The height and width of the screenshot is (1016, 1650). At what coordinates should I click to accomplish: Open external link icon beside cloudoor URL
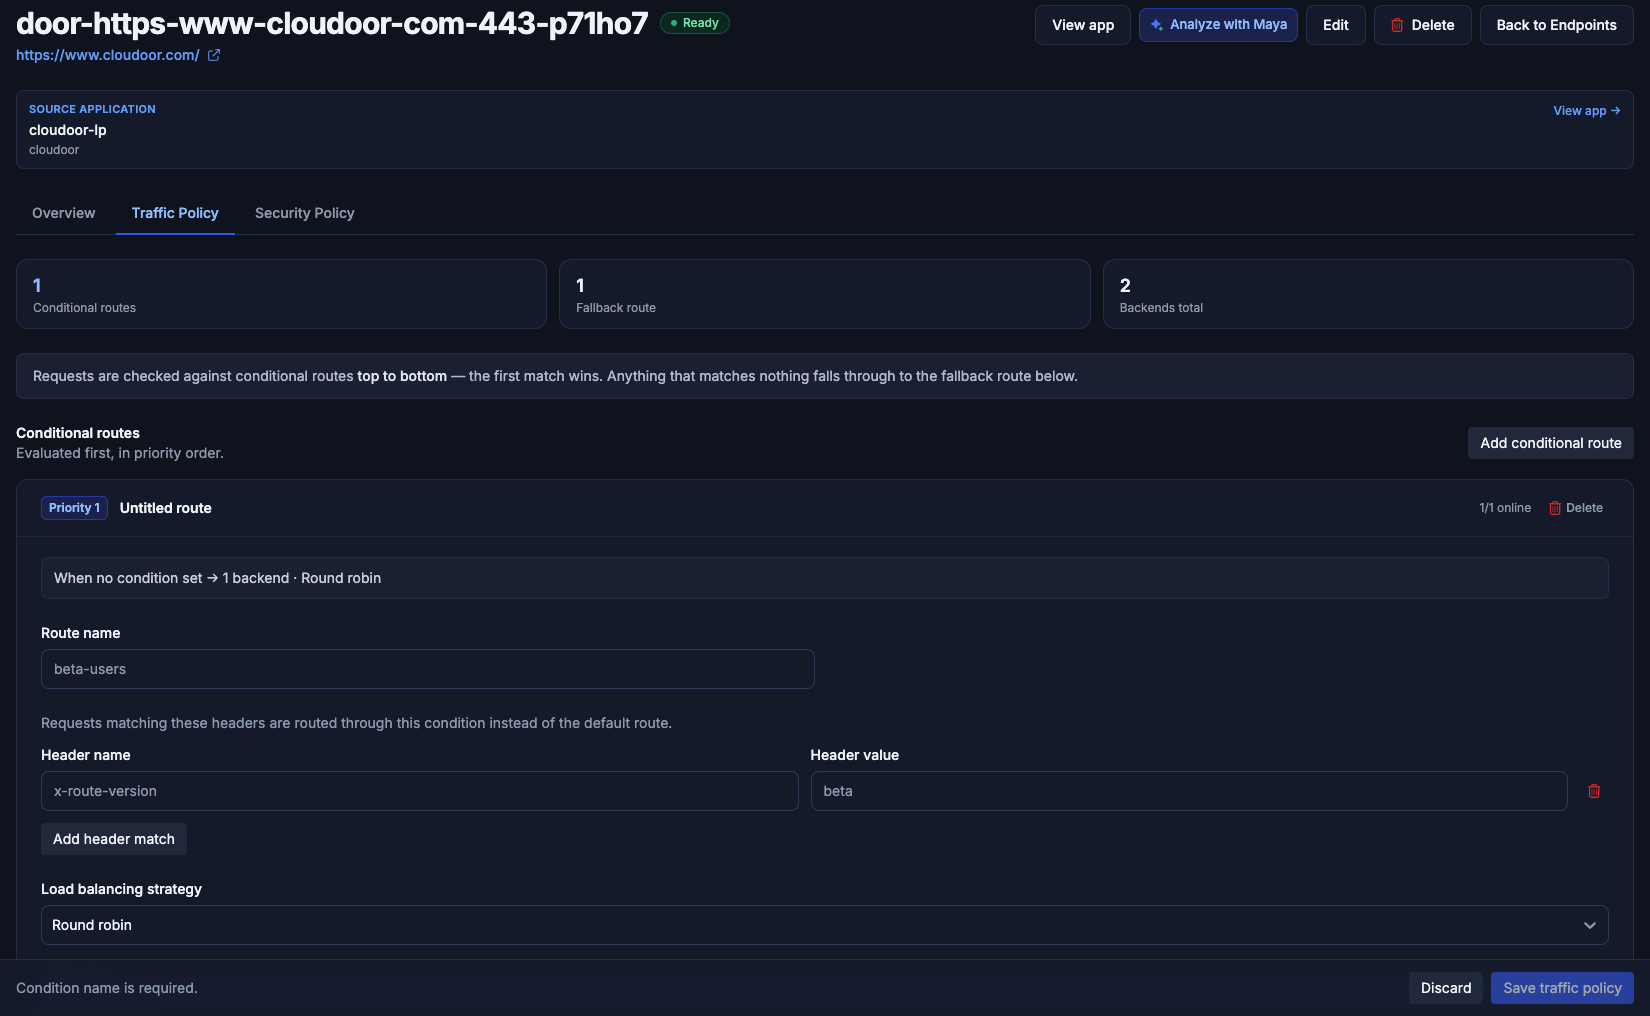(214, 55)
